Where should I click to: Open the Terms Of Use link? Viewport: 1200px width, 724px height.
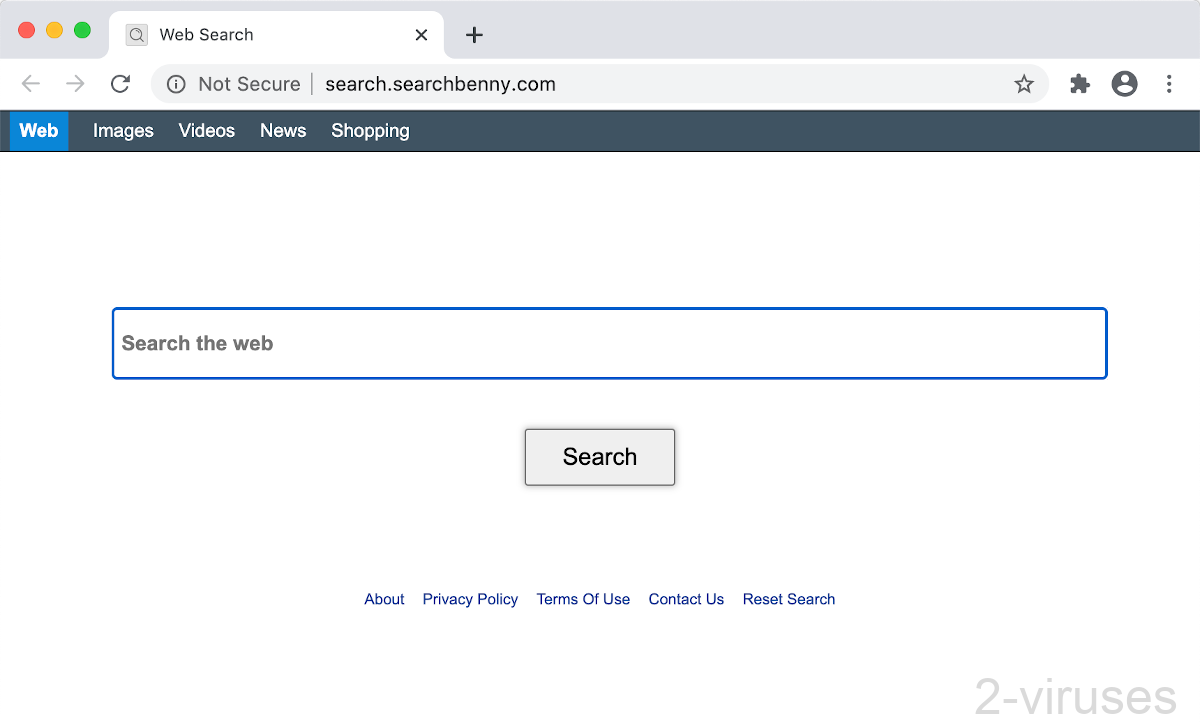pos(583,599)
